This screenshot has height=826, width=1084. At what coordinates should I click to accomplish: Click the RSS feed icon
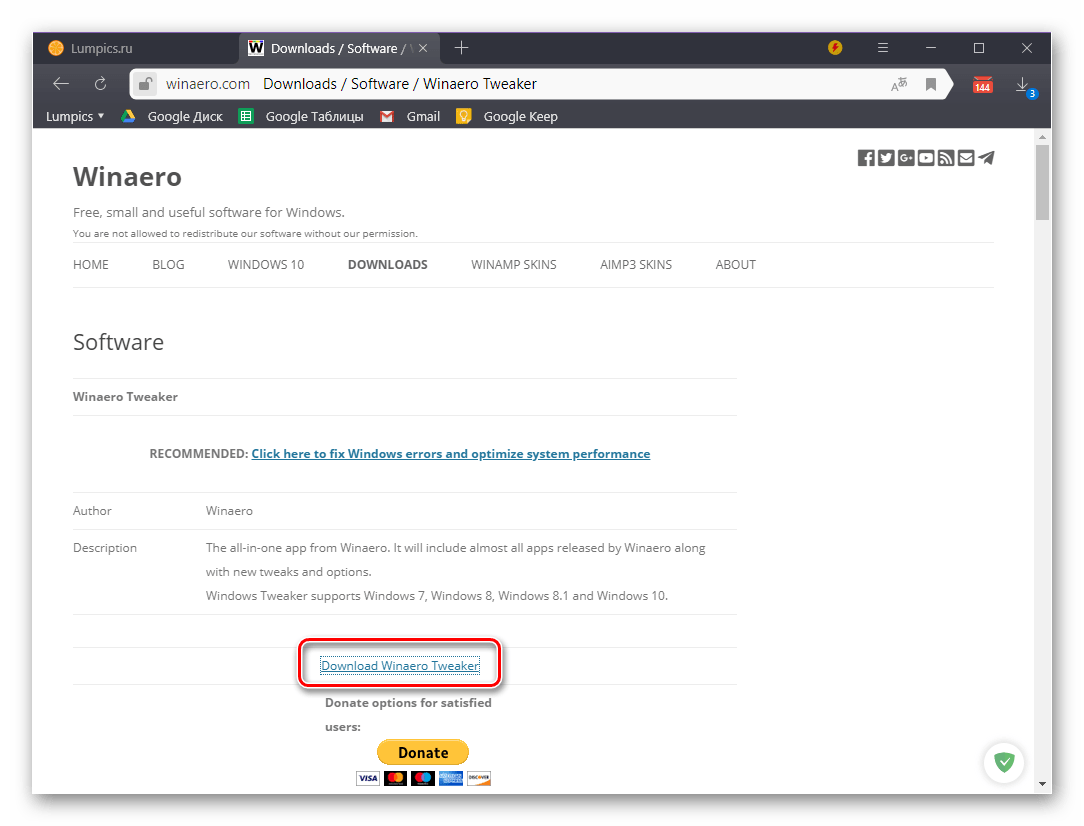tap(946, 158)
